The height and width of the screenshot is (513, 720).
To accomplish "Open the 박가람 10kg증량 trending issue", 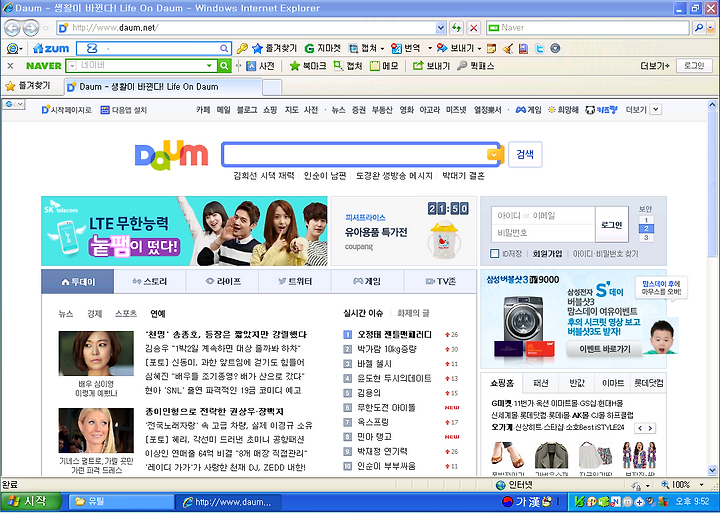I will click(x=387, y=349).
